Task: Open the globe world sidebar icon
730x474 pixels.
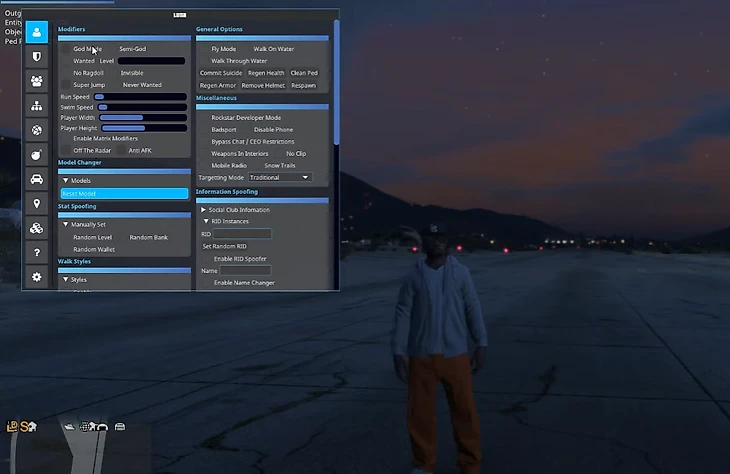Action: click(37, 130)
